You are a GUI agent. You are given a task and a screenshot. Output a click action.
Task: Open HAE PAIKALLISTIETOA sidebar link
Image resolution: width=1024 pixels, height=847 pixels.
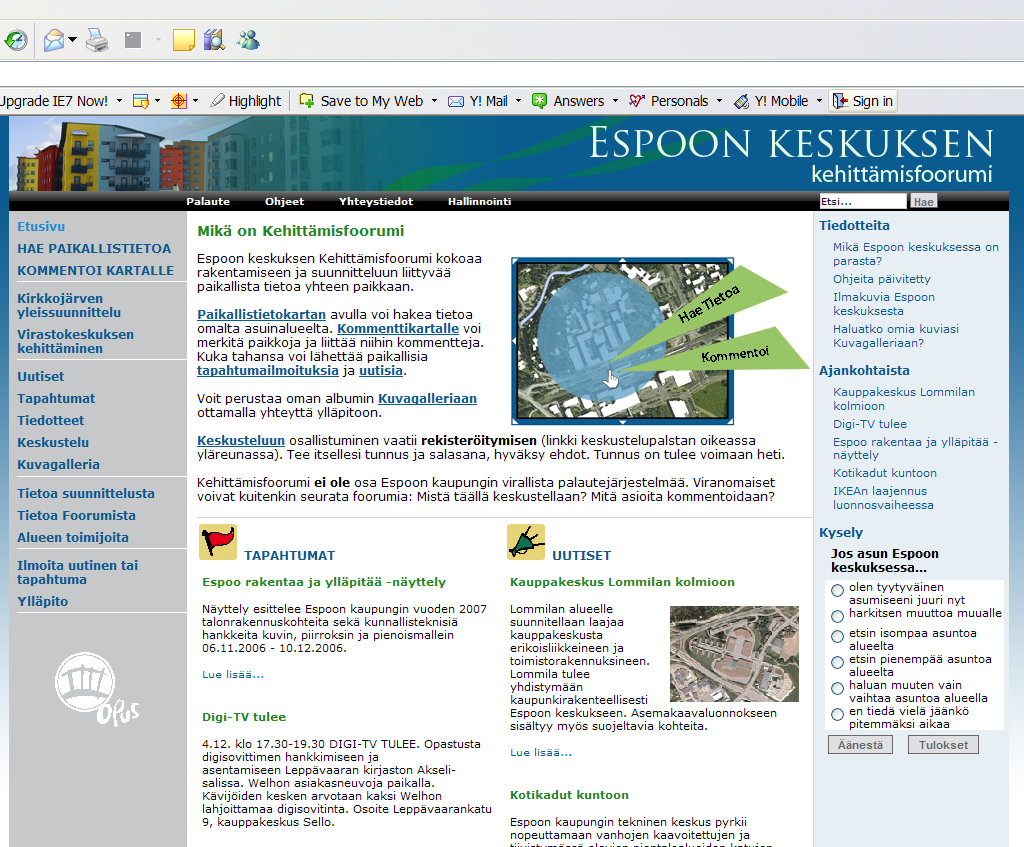tap(94, 249)
